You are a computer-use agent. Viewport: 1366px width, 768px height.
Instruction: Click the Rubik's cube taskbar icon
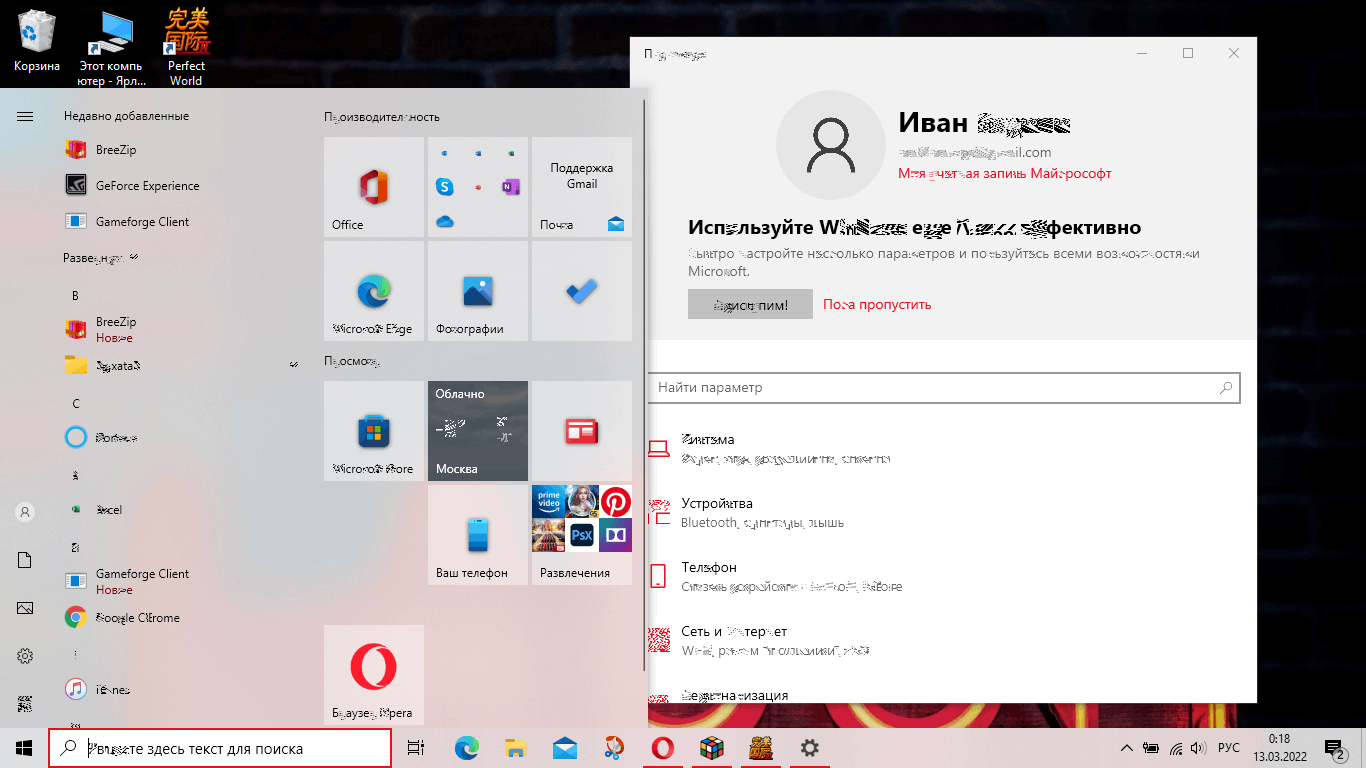(711, 748)
